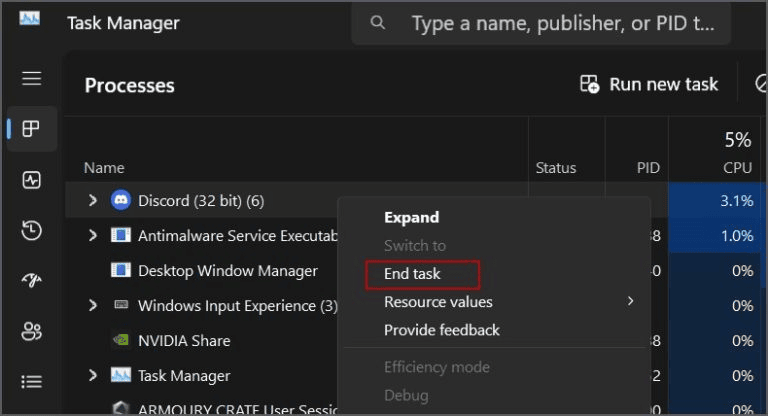Viewport: 768px width, 416px height.
Task: Expand the Windows Input Experience group
Action: [x=93, y=306]
